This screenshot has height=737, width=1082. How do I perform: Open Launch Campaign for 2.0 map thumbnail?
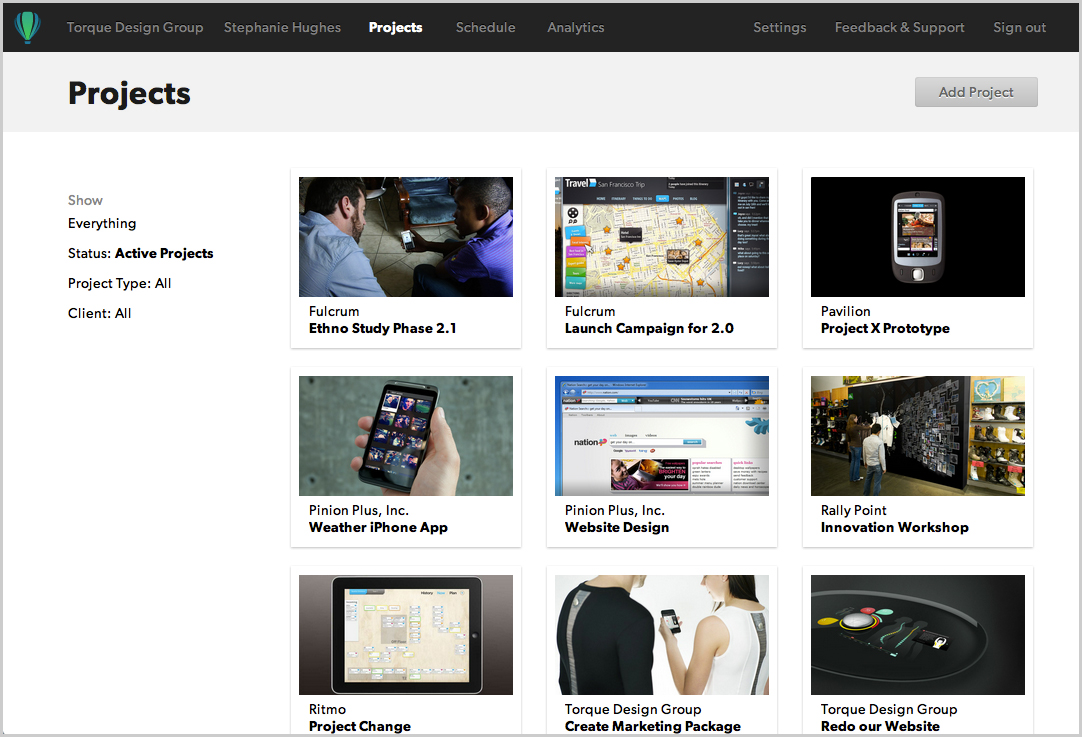(x=661, y=237)
